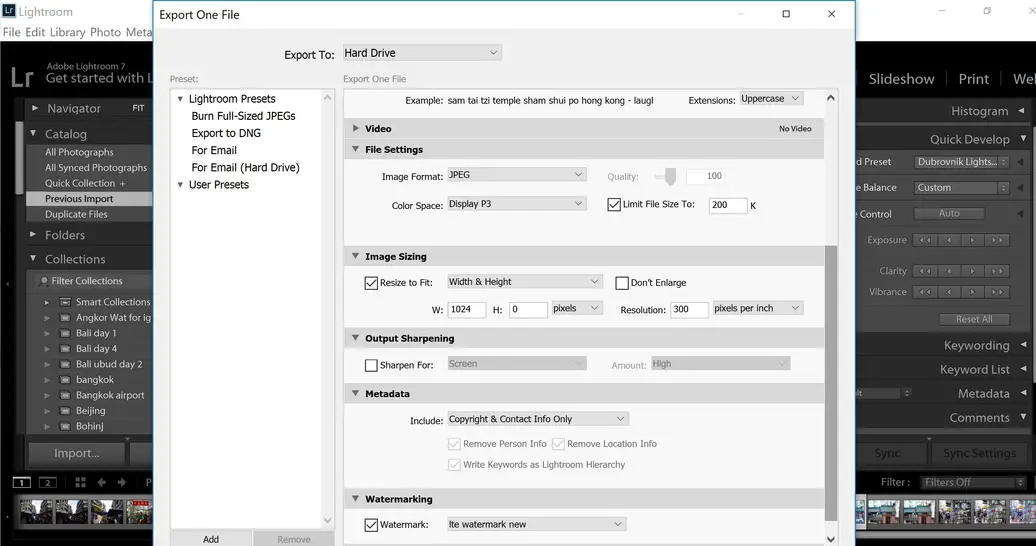Screen dimensions: 1036x546
Task: Switch to the Print module
Action: click(974, 79)
